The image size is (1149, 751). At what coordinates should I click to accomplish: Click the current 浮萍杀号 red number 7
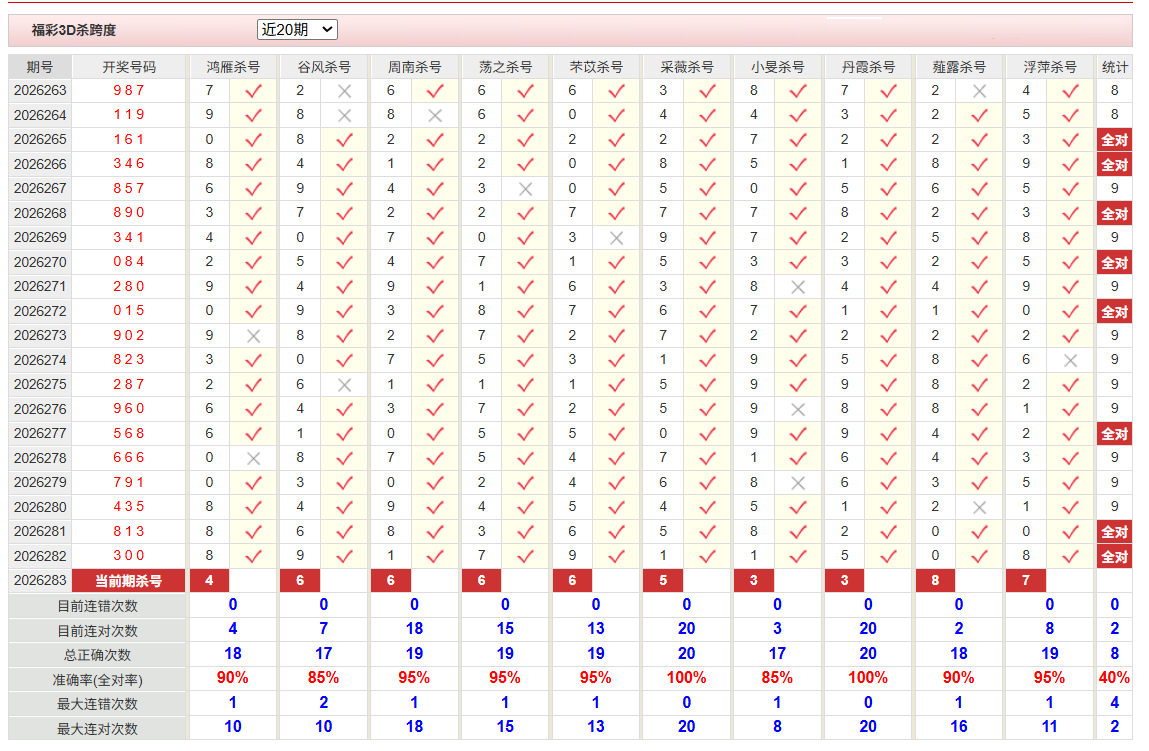tap(1026, 580)
